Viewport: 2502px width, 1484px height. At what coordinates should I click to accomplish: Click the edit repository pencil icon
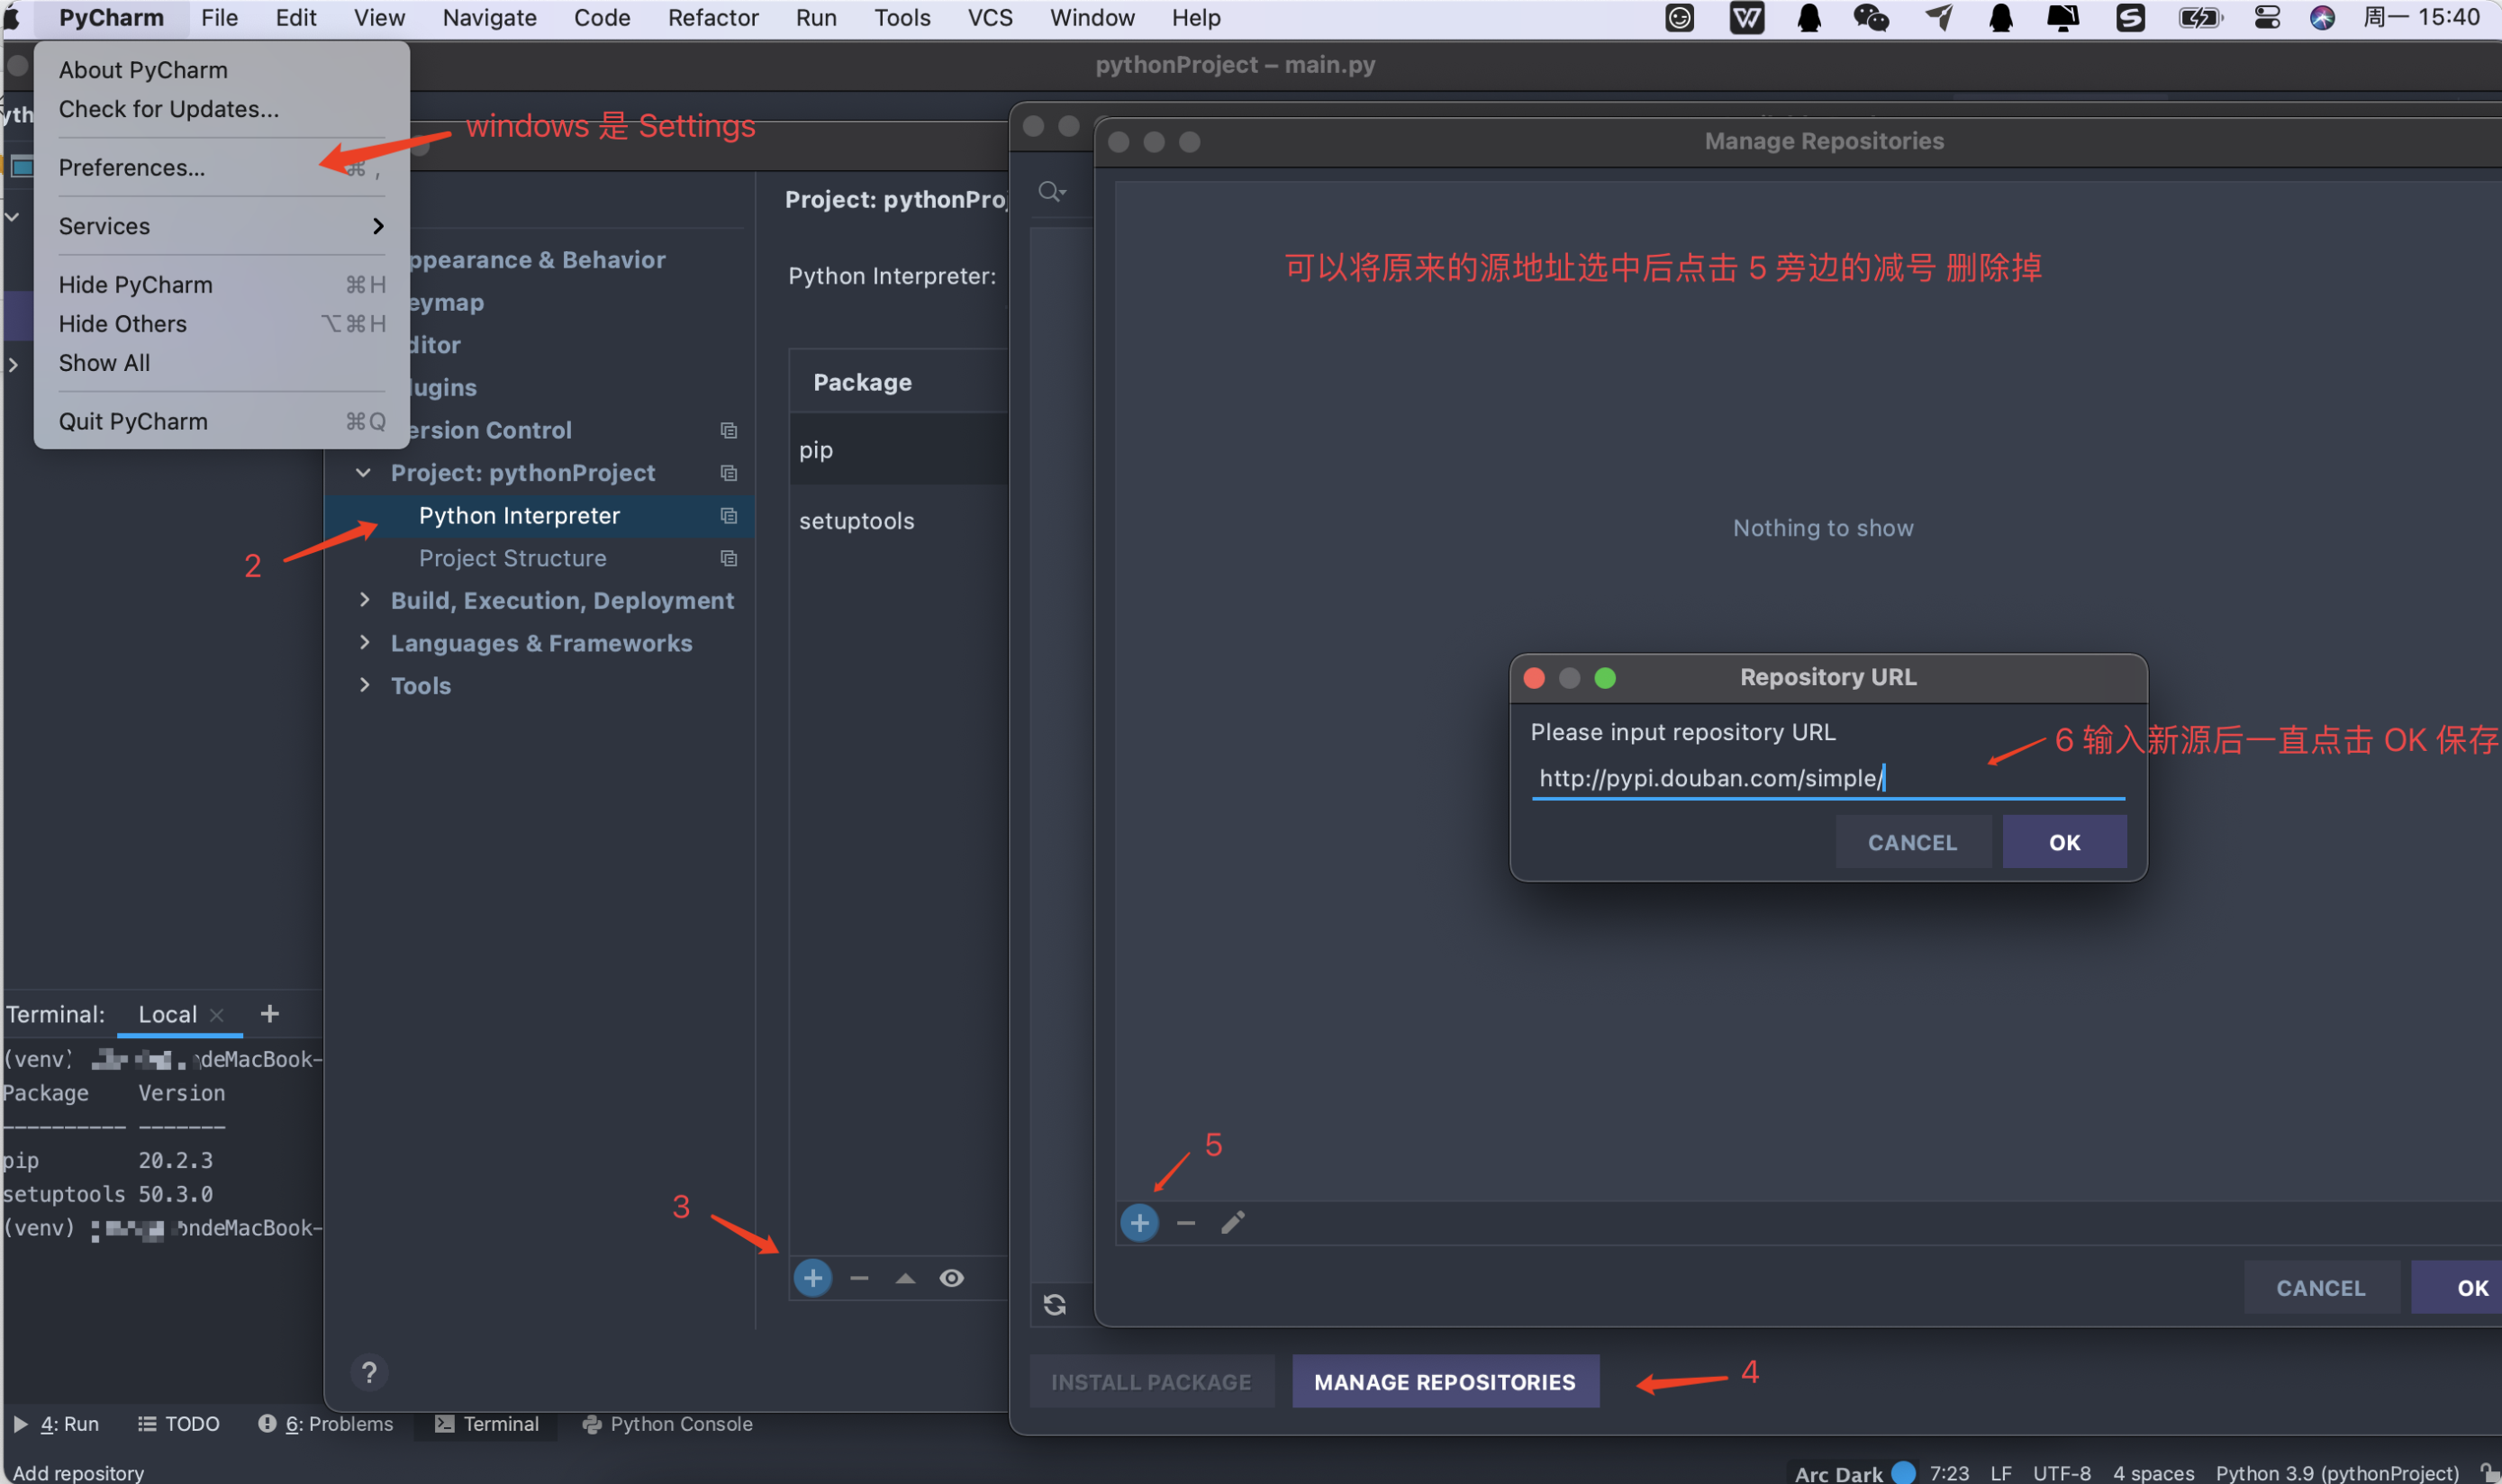[1232, 1222]
